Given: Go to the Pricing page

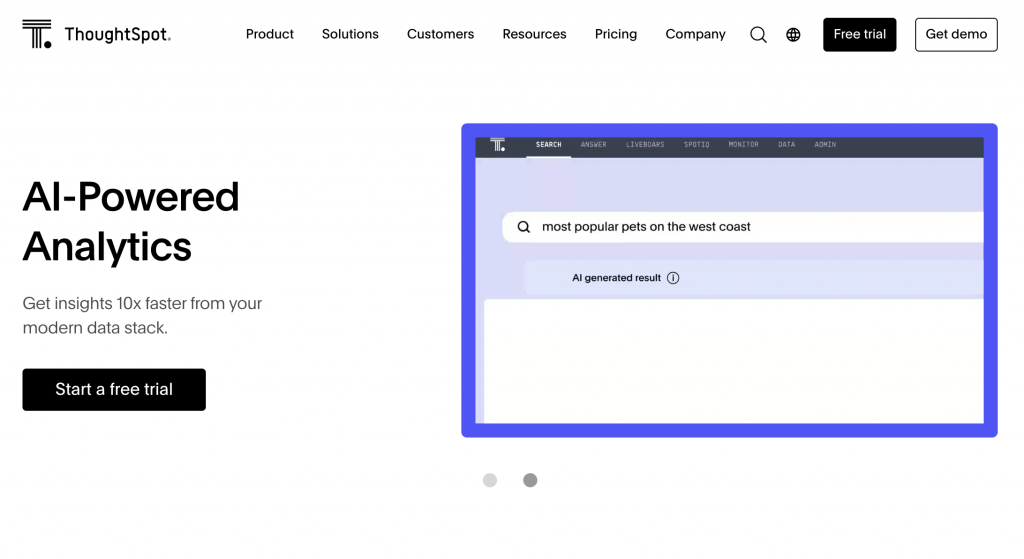Looking at the screenshot, I should (616, 34).
